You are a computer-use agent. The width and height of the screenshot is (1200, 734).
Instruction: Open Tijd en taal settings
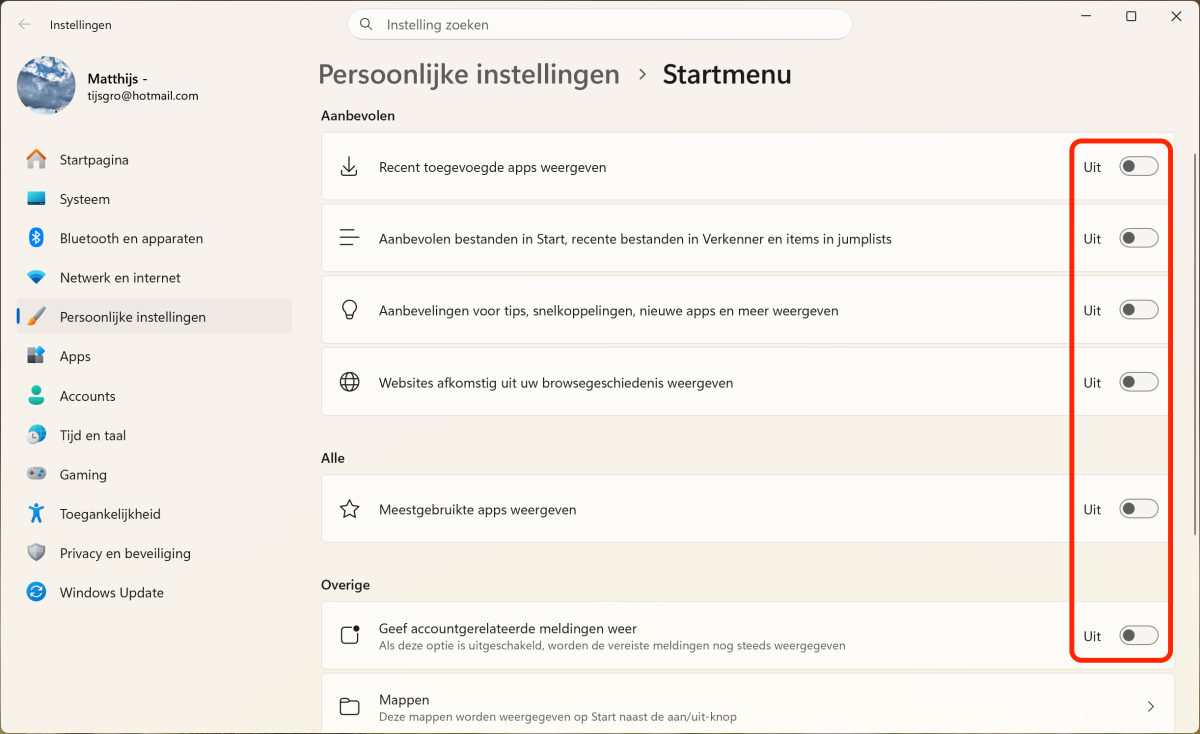pyautogui.click(x=92, y=435)
